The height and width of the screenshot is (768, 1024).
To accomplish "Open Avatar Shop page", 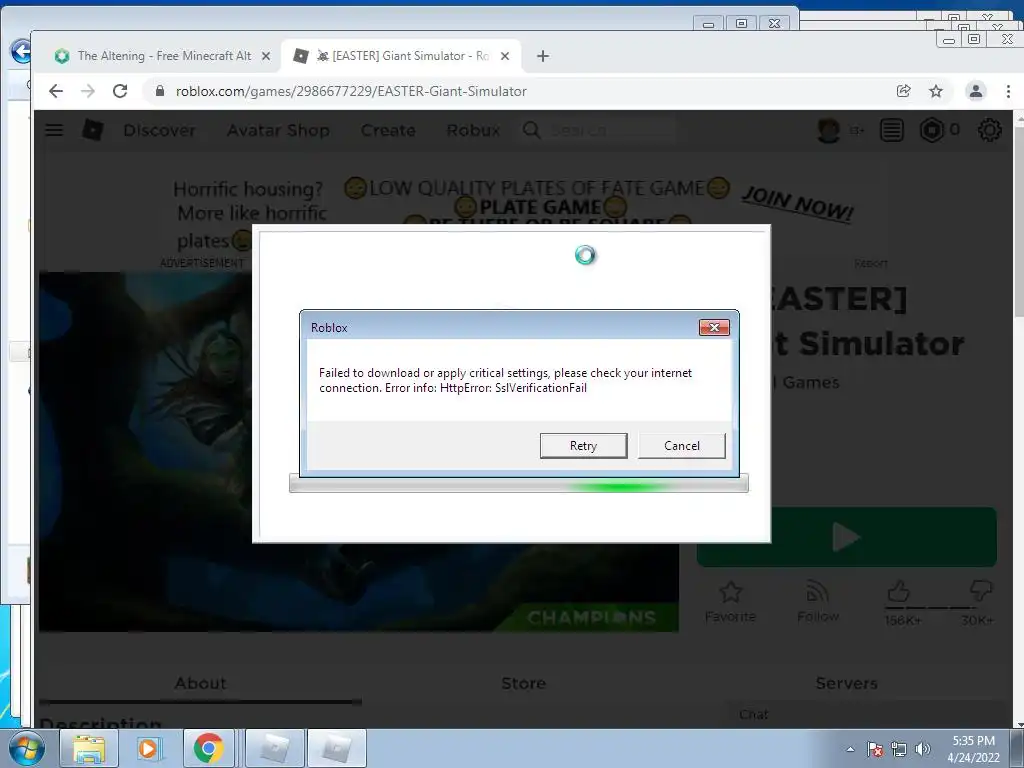I will click(x=278, y=131).
